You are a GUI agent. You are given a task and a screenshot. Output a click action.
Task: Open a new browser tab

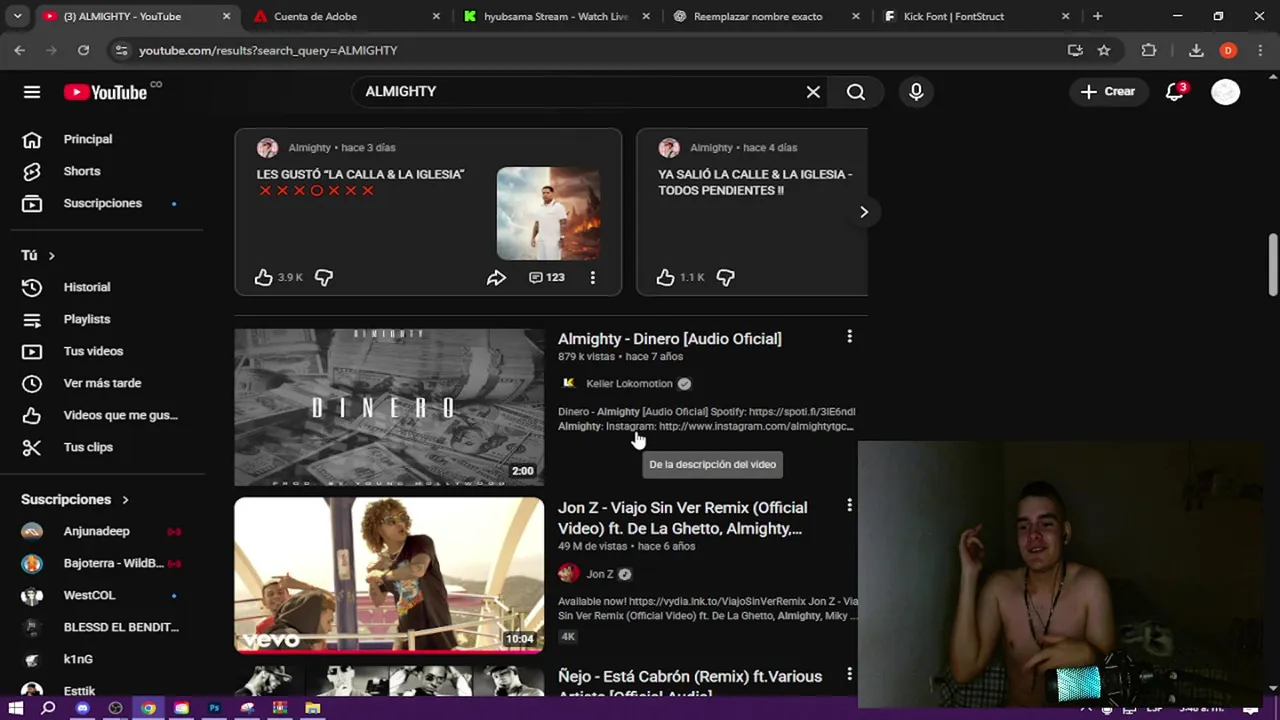[x=1097, y=16]
